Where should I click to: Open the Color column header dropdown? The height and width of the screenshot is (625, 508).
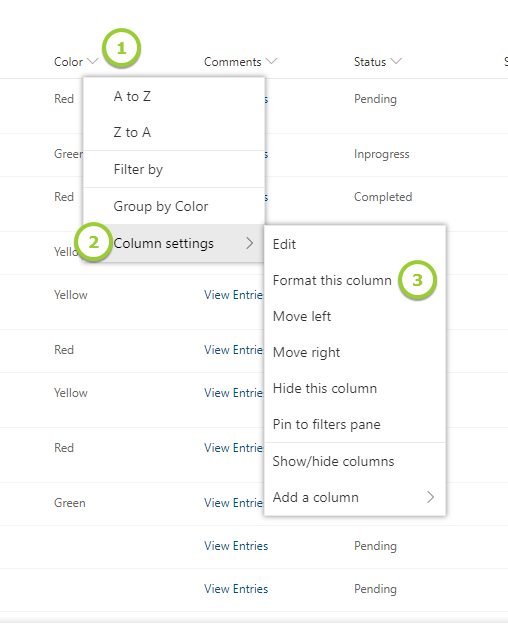[x=76, y=62]
